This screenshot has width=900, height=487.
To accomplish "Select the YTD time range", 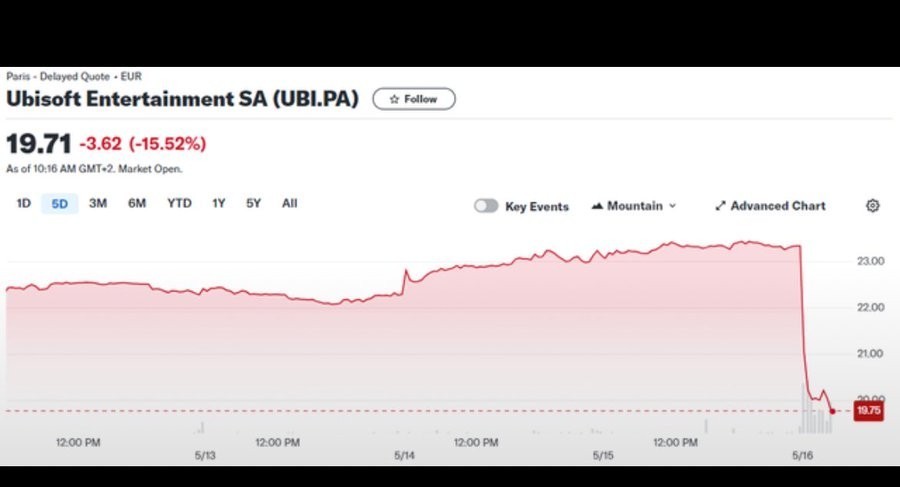I will click(x=179, y=204).
